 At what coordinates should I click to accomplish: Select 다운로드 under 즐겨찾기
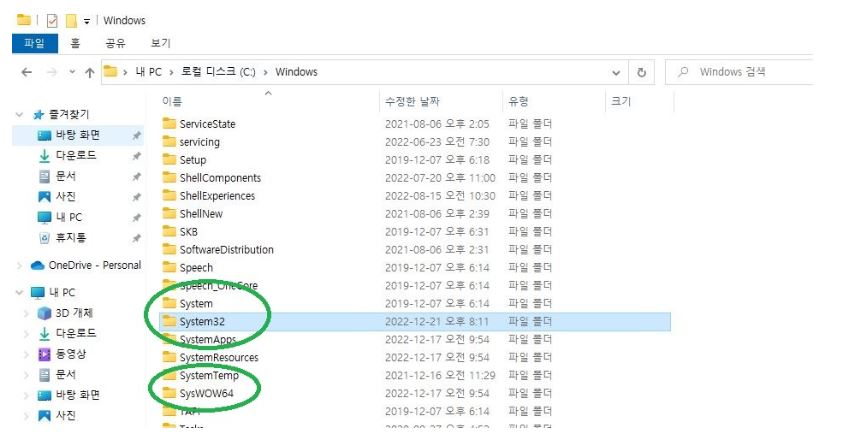pos(76,156)
